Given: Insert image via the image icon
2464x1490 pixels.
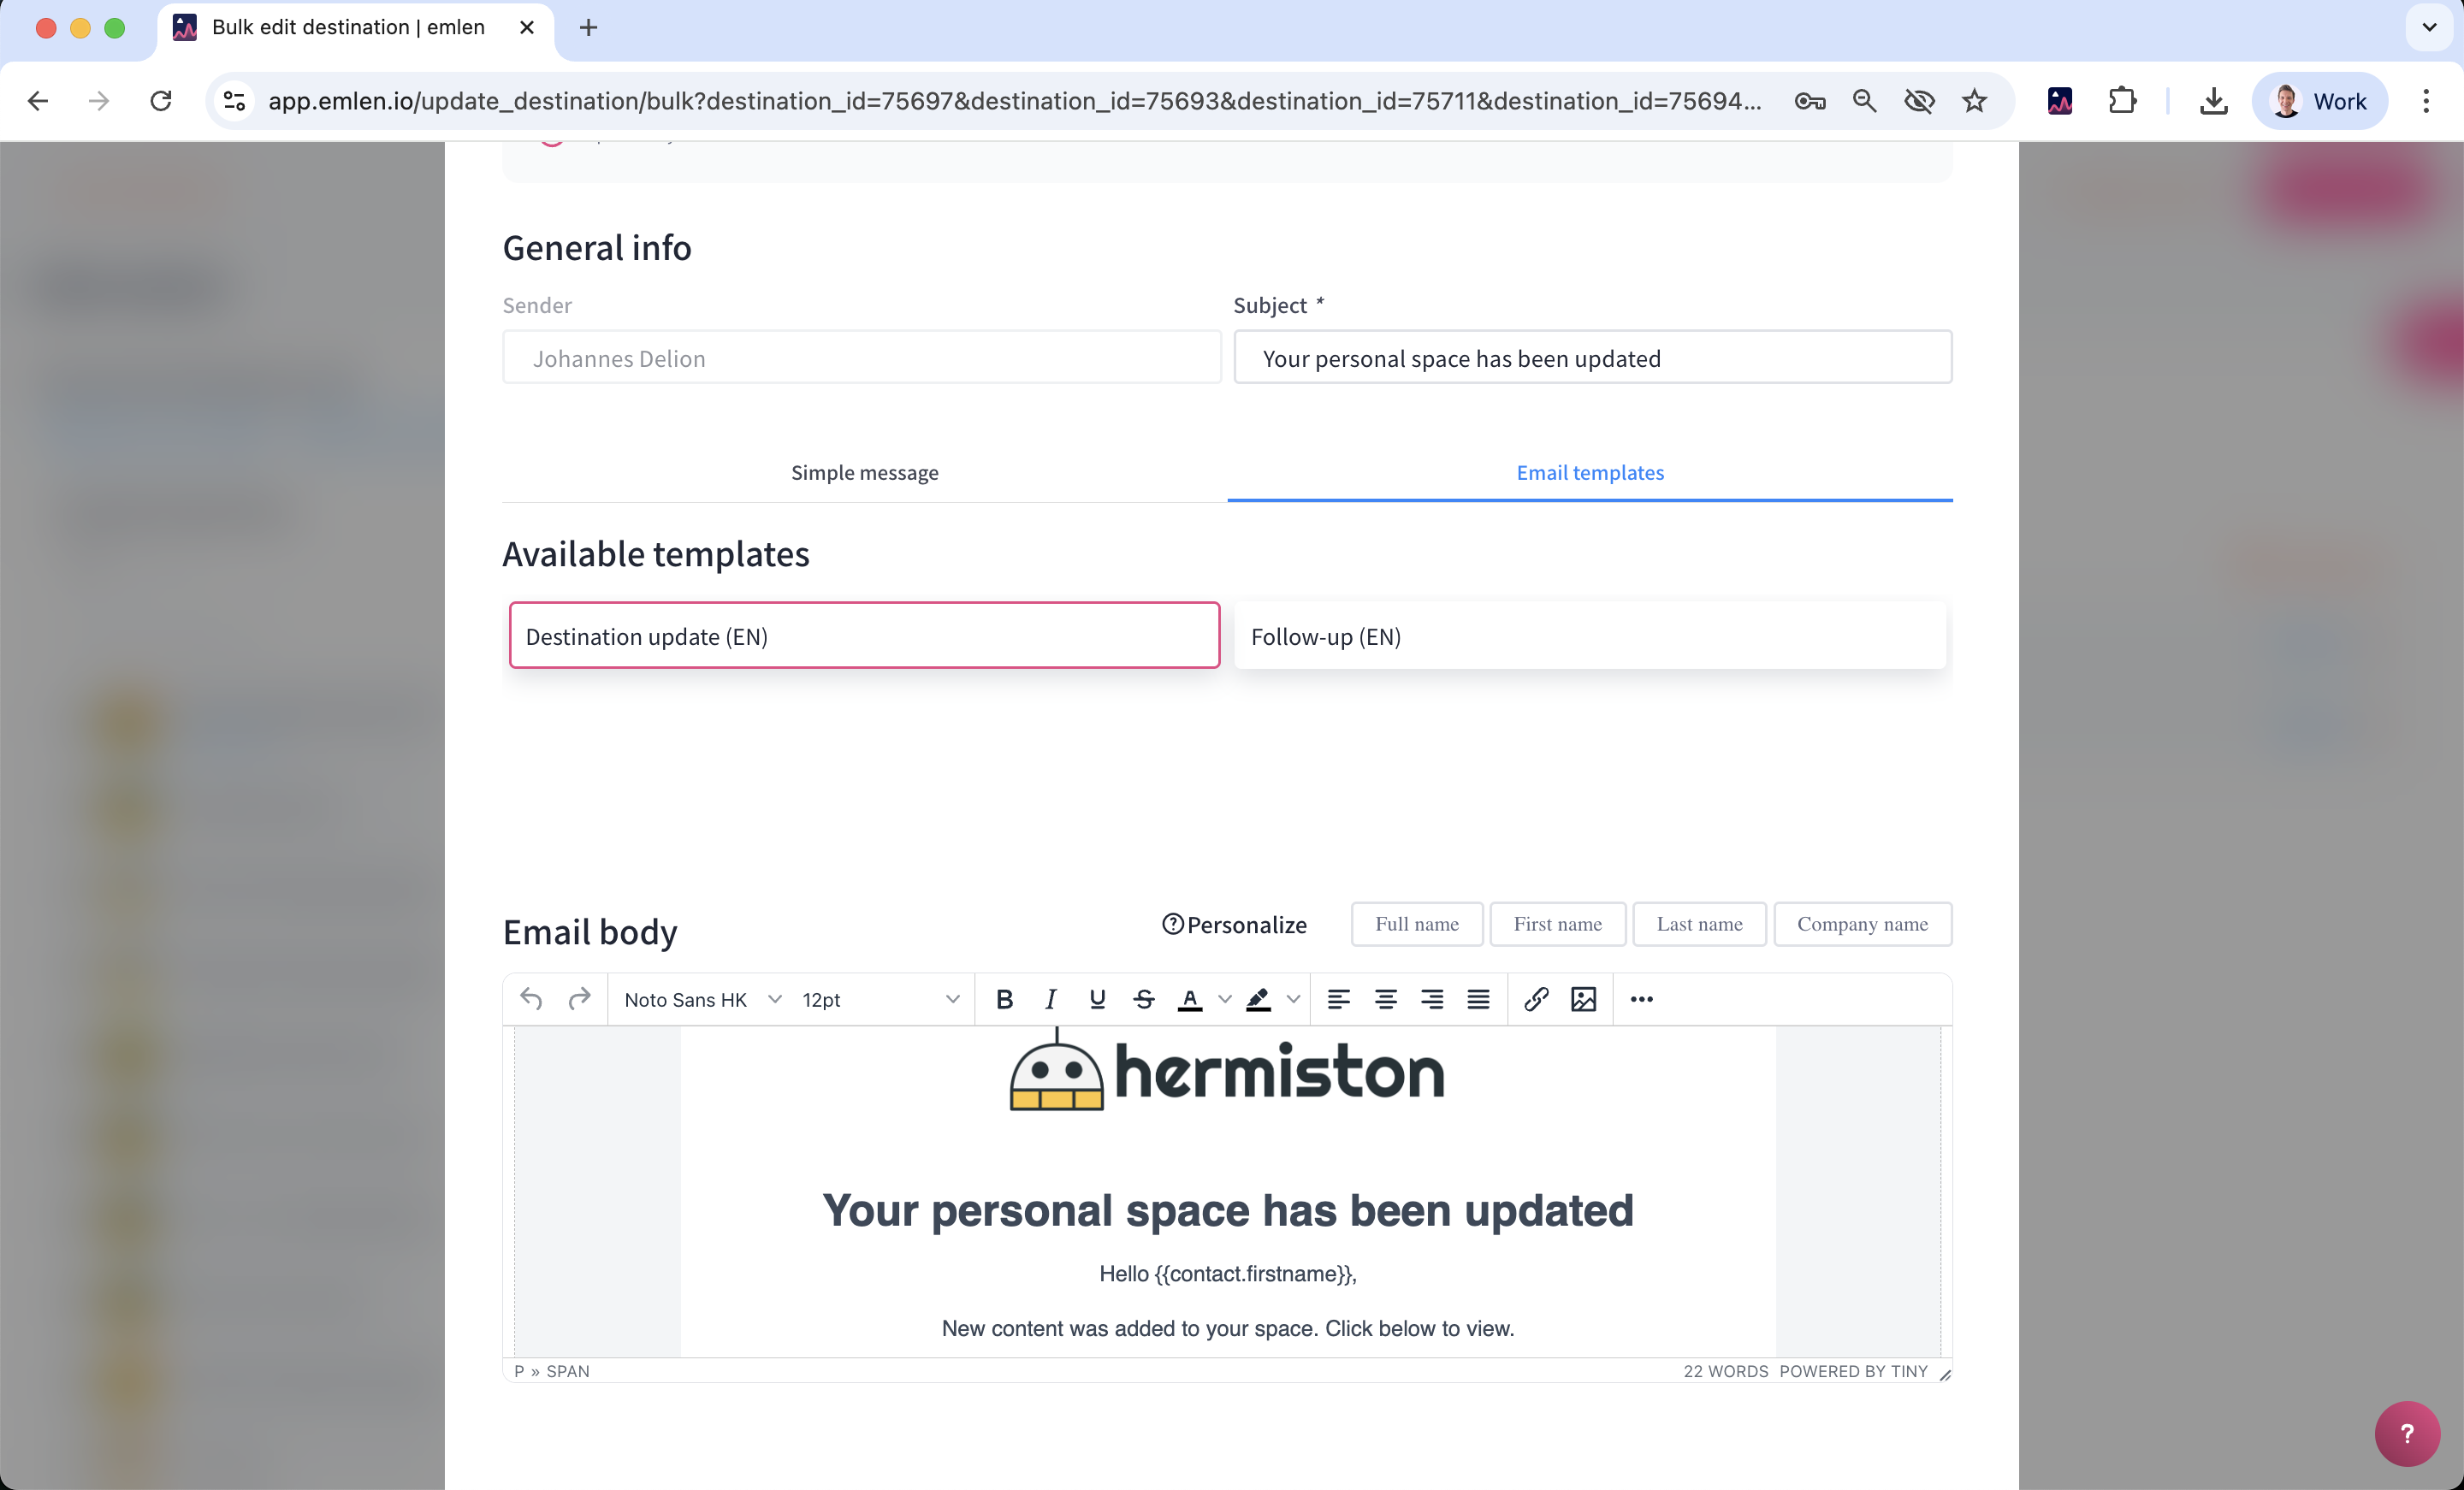Looking at the screenshot, I should 1583,999.
